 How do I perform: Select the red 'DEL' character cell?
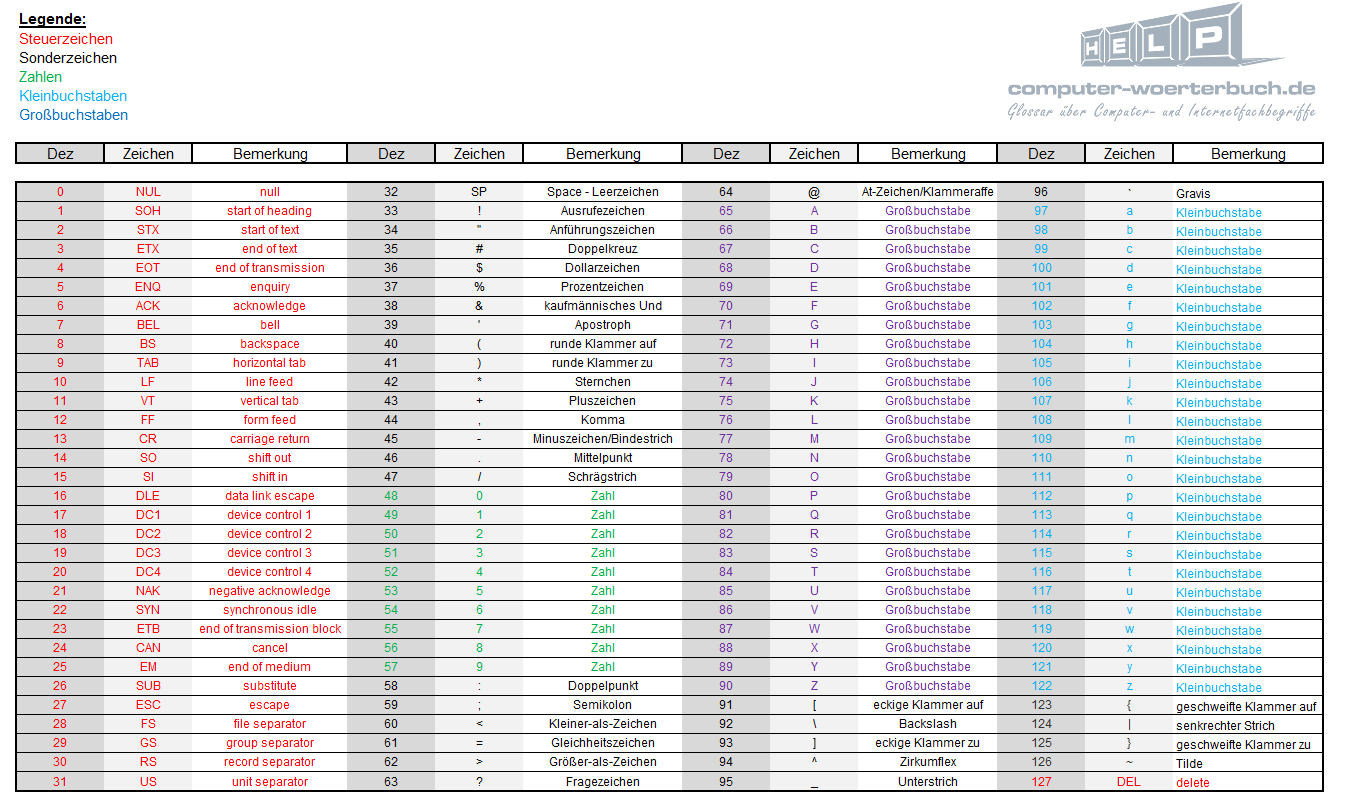point(1129,782)
